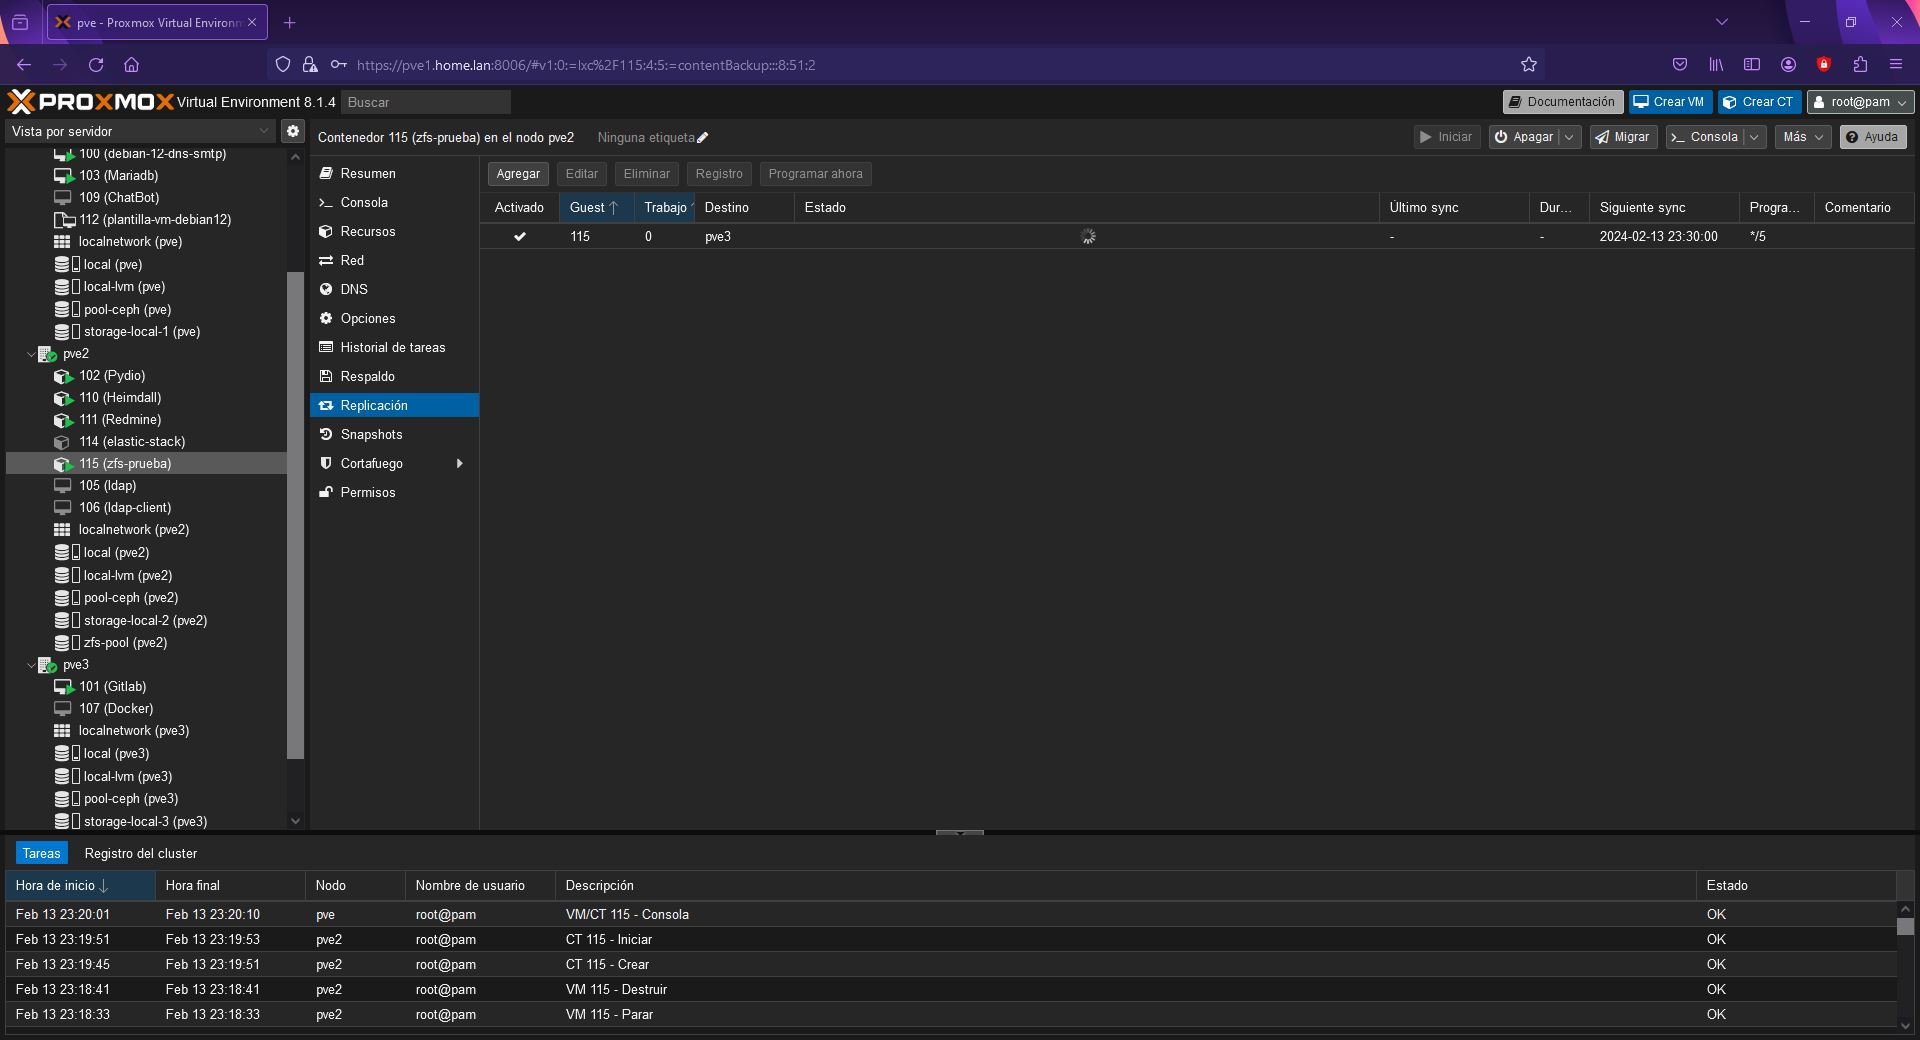Image resolution: width=1920 pixels, height=1040 pixels.
Task: Select VM 101 (Gitlab) in tree
Action: tap(112, 687)
